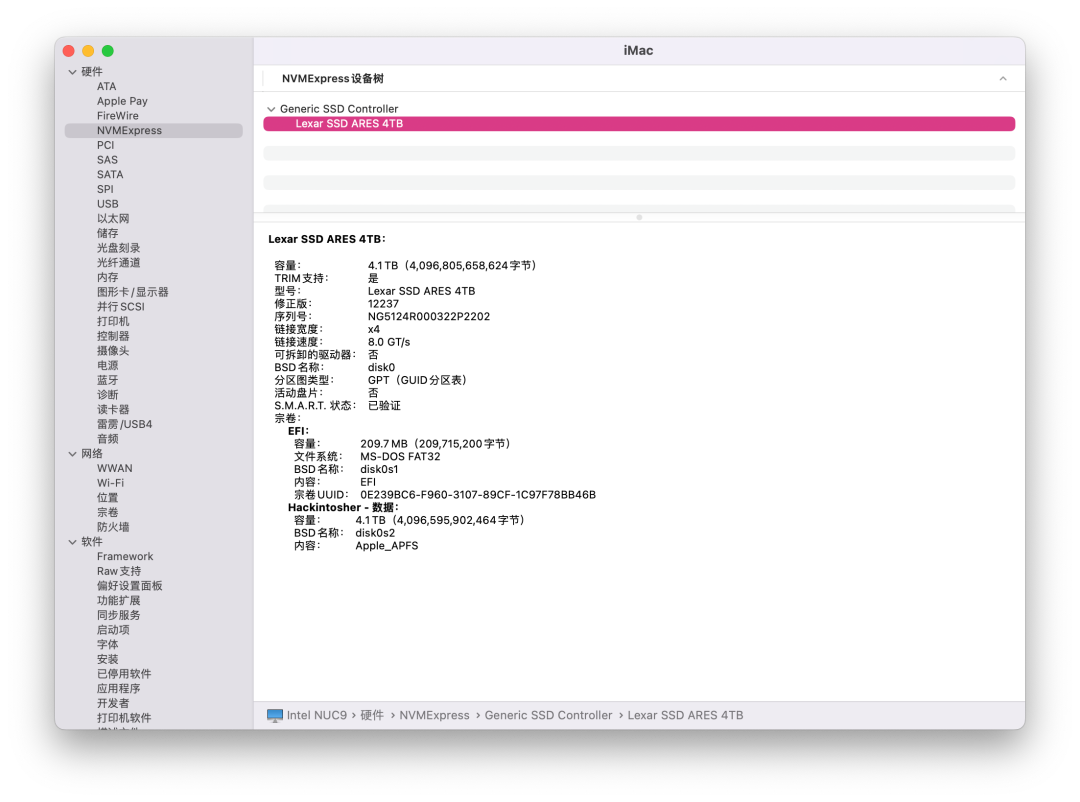The height and width of the screenshot is (802, 1080).
Task: Select 启动项 in the sidebar
Action: [x=113, y=630]
